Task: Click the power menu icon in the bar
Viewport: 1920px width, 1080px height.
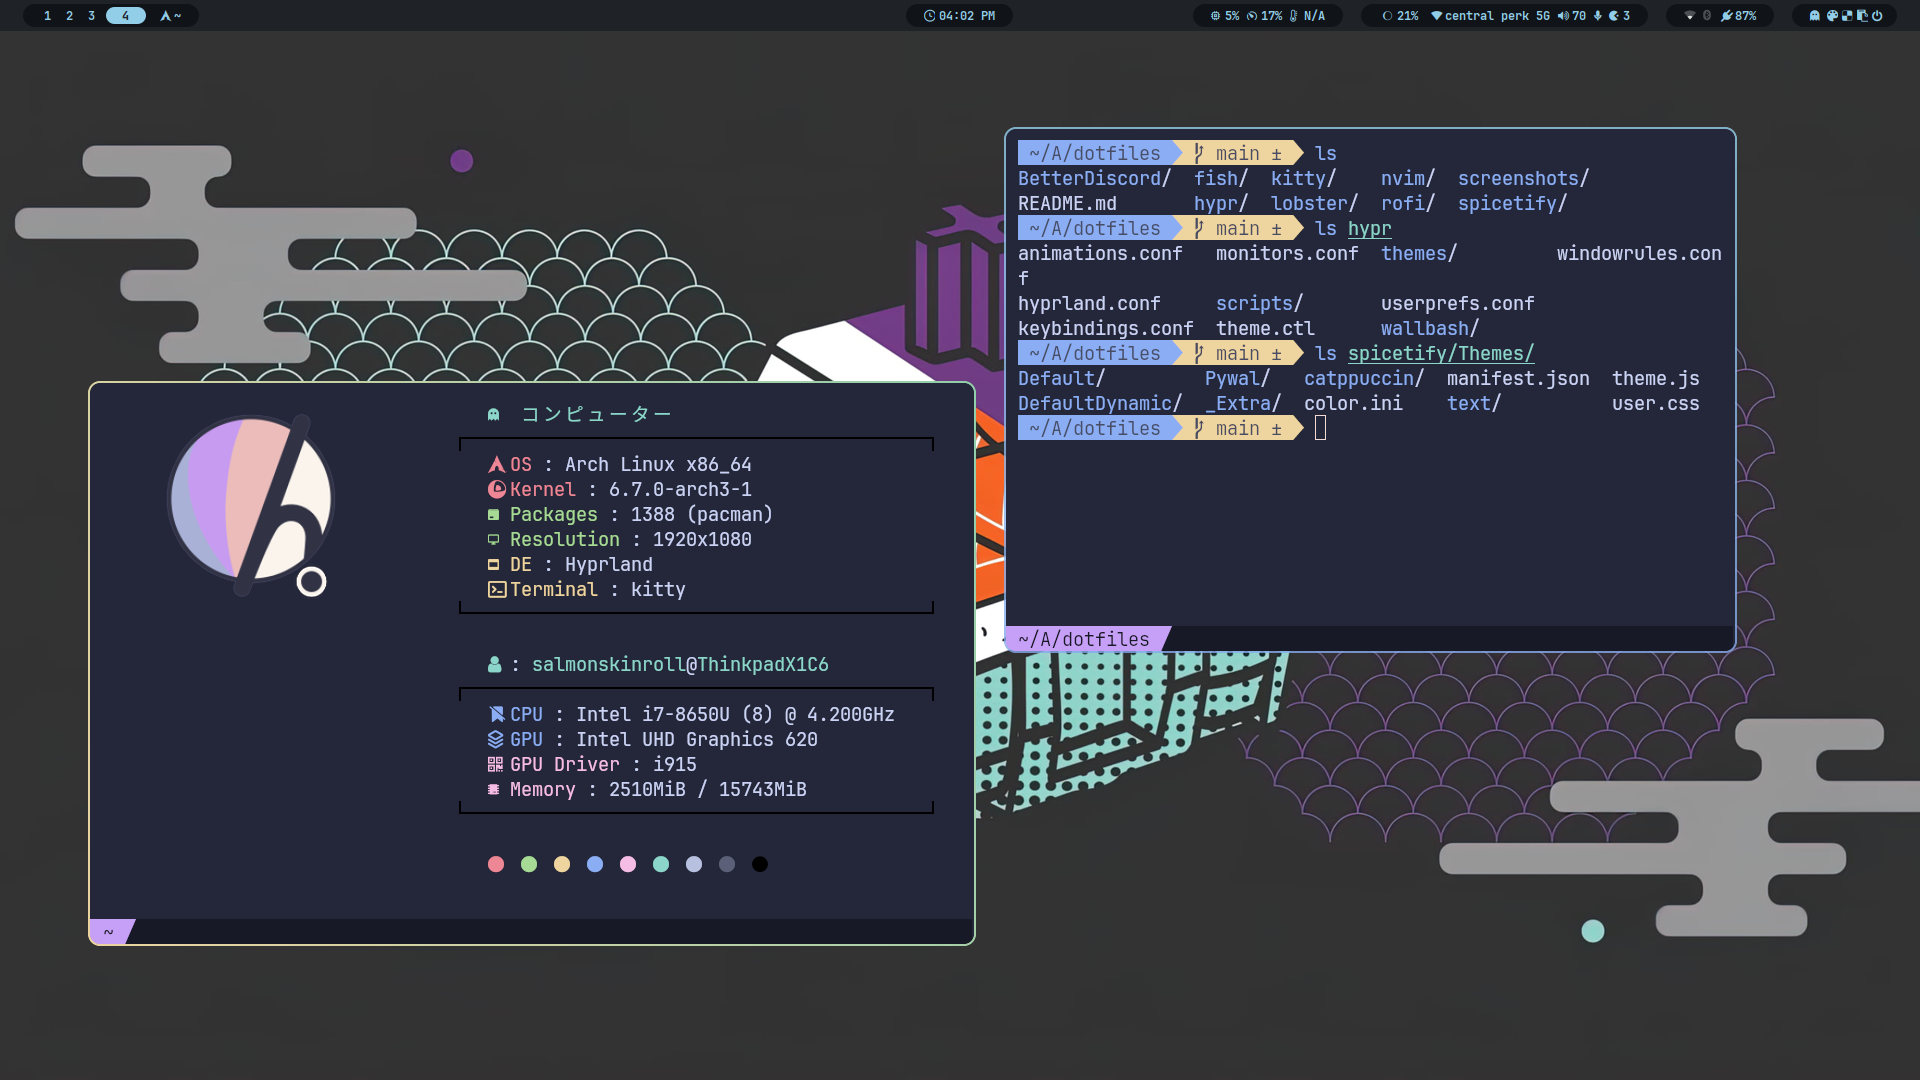Action: click(1877, 16)
